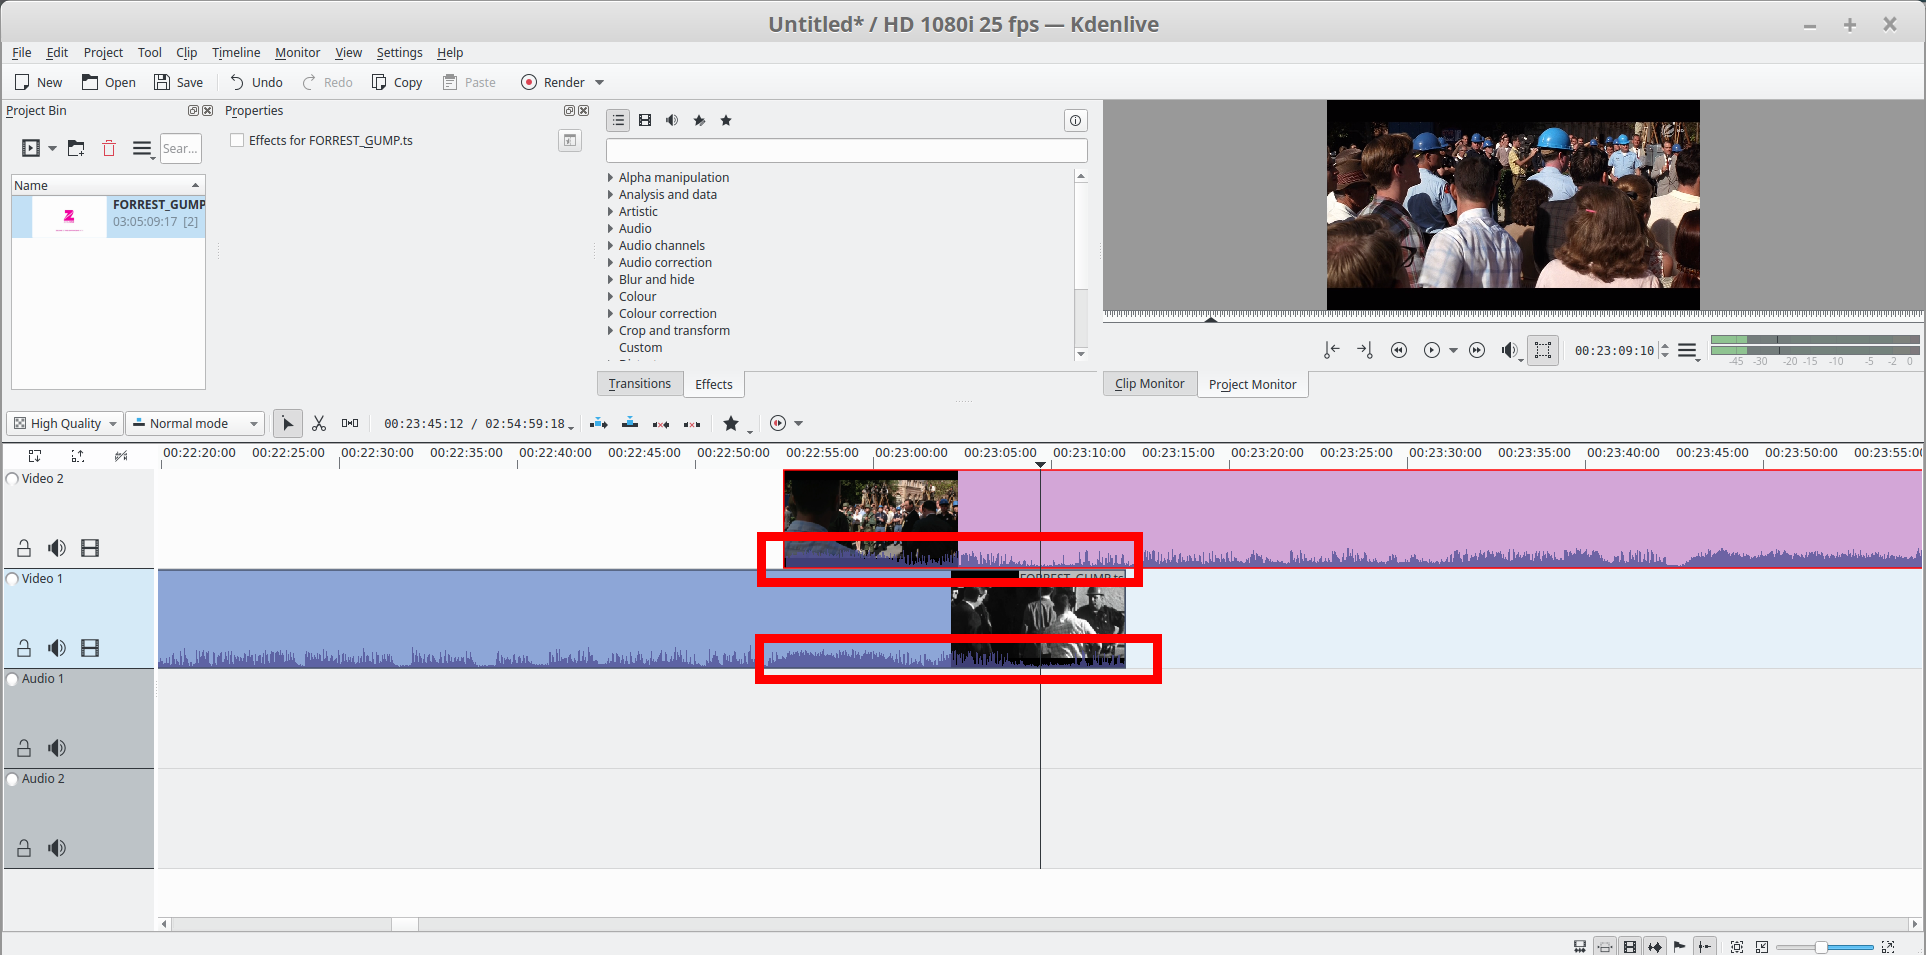This screenshot has height=955, width=1926.
Task: Open monitor volume control
Action: pyautogui.click(x=1510, y=350)
